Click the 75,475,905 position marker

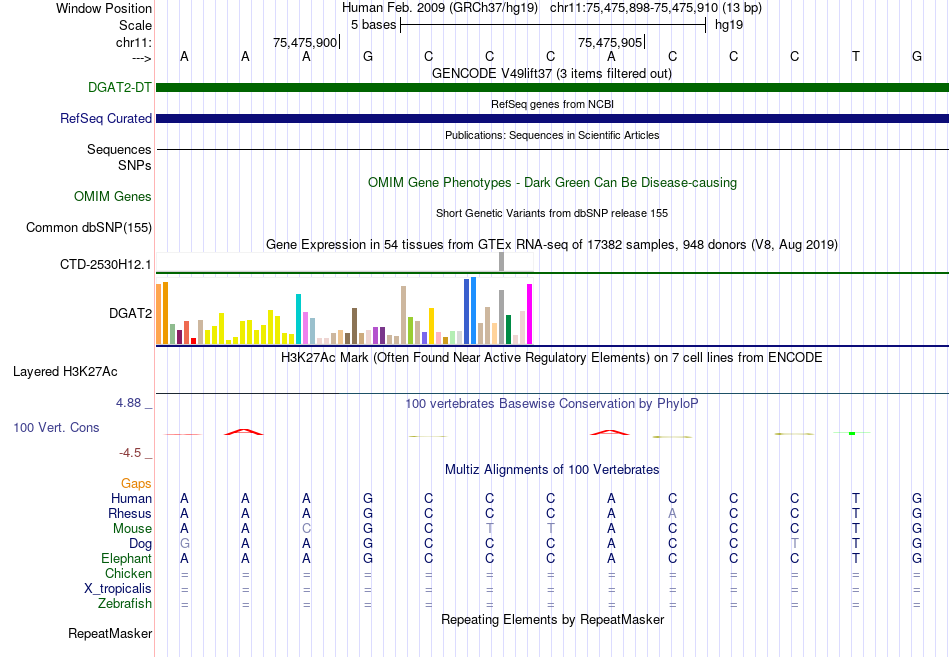[x=610, y=42]
